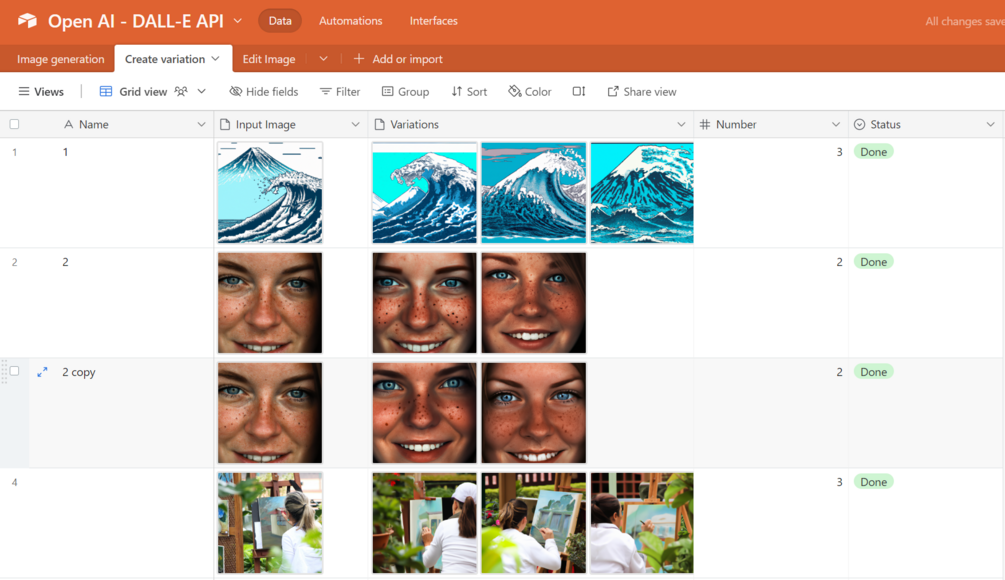Click Share view button
This screenshot has height=580, width=1005.
click(x=642, y=92)
